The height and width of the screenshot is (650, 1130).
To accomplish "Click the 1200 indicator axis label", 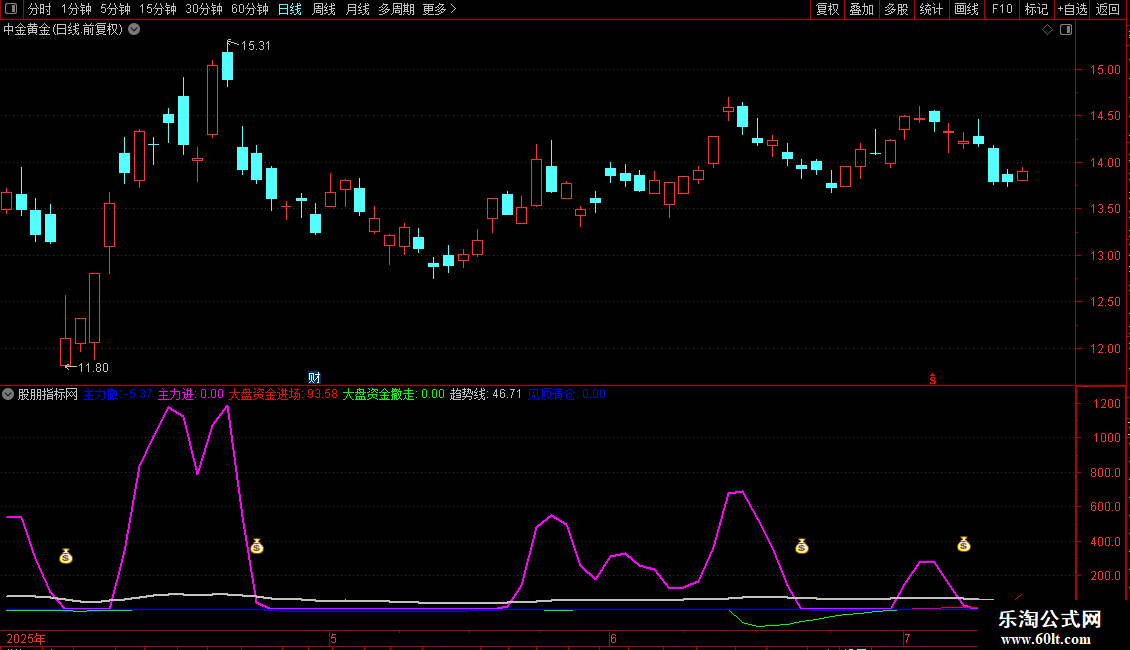I will tap(1107, 404).
